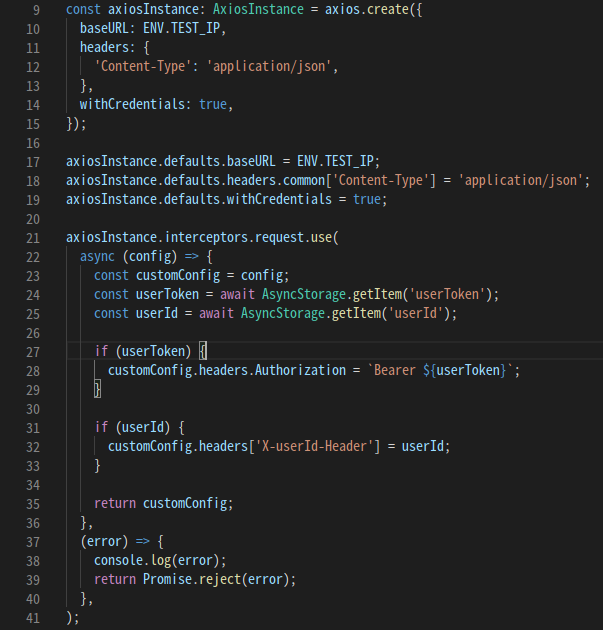Click '(error)' parameter on line 37

[104, 542]
